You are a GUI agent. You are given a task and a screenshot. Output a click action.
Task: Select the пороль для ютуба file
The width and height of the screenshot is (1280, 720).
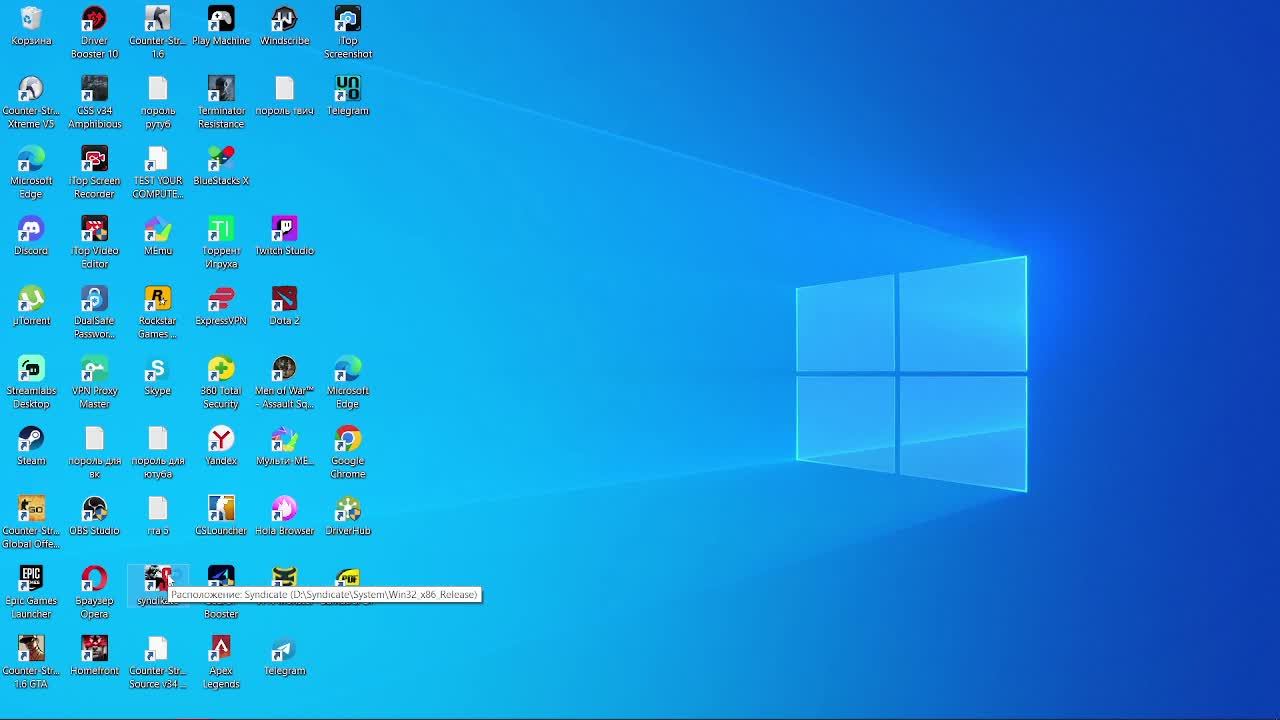(x=157, y=452)
